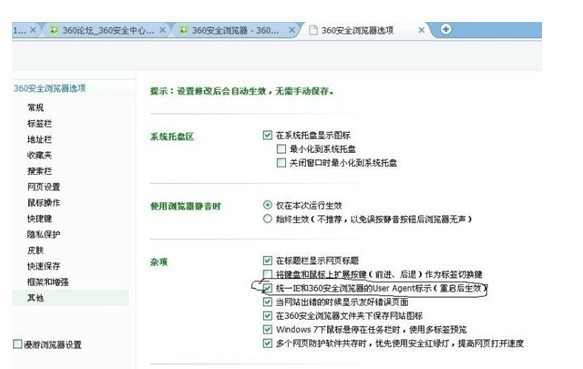Image resolution: width=583 pixels, height=369 pixels.
Task: Open the 收藏夹 settings section
Action: tap(39, 155)
